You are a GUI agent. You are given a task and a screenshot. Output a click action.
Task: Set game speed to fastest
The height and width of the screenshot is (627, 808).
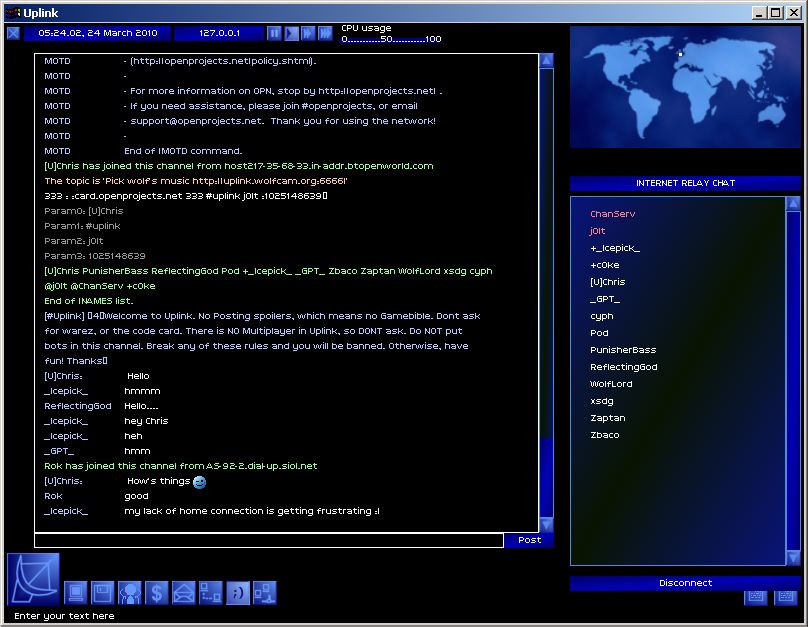click(x=325, y=33)
